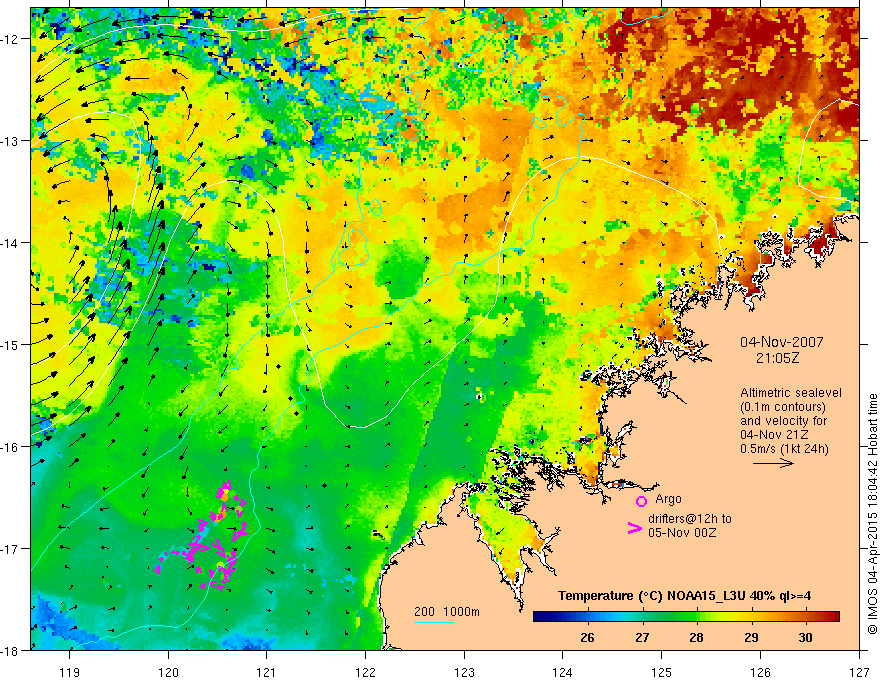The width and height of the screenshot is (880, 680).
Task: Click the longitude label 122
Action: 365,672
